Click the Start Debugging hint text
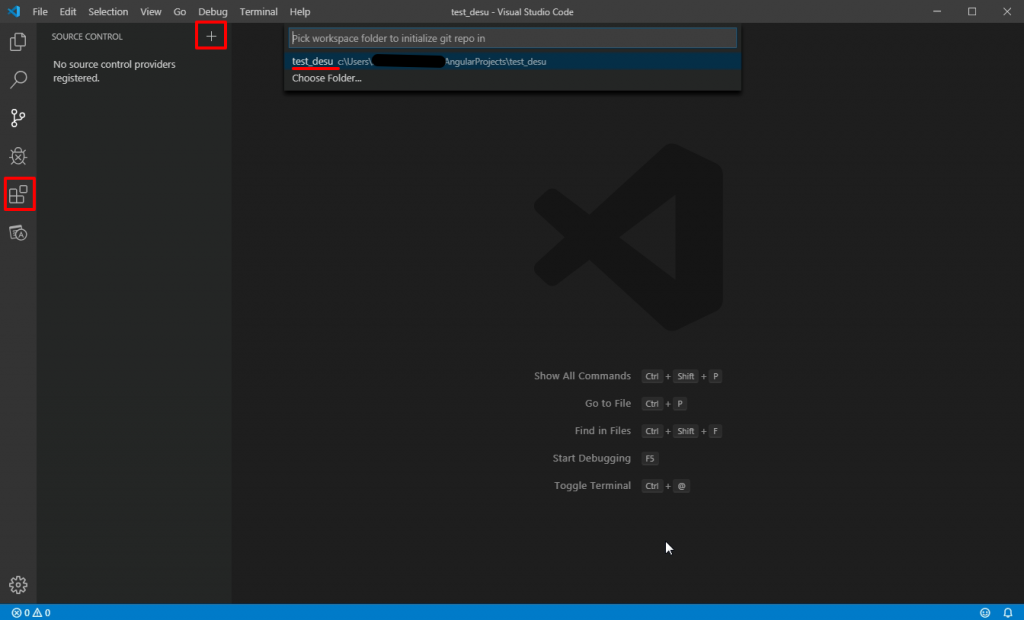This screenshot has height=620, width=1024. pos(592,458)
